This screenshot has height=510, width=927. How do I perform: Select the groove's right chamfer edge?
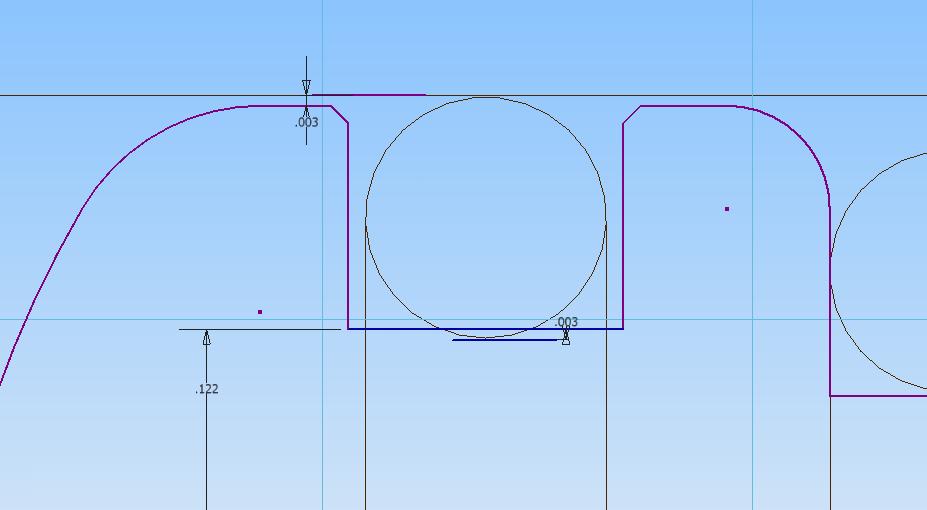coord(632,115)
